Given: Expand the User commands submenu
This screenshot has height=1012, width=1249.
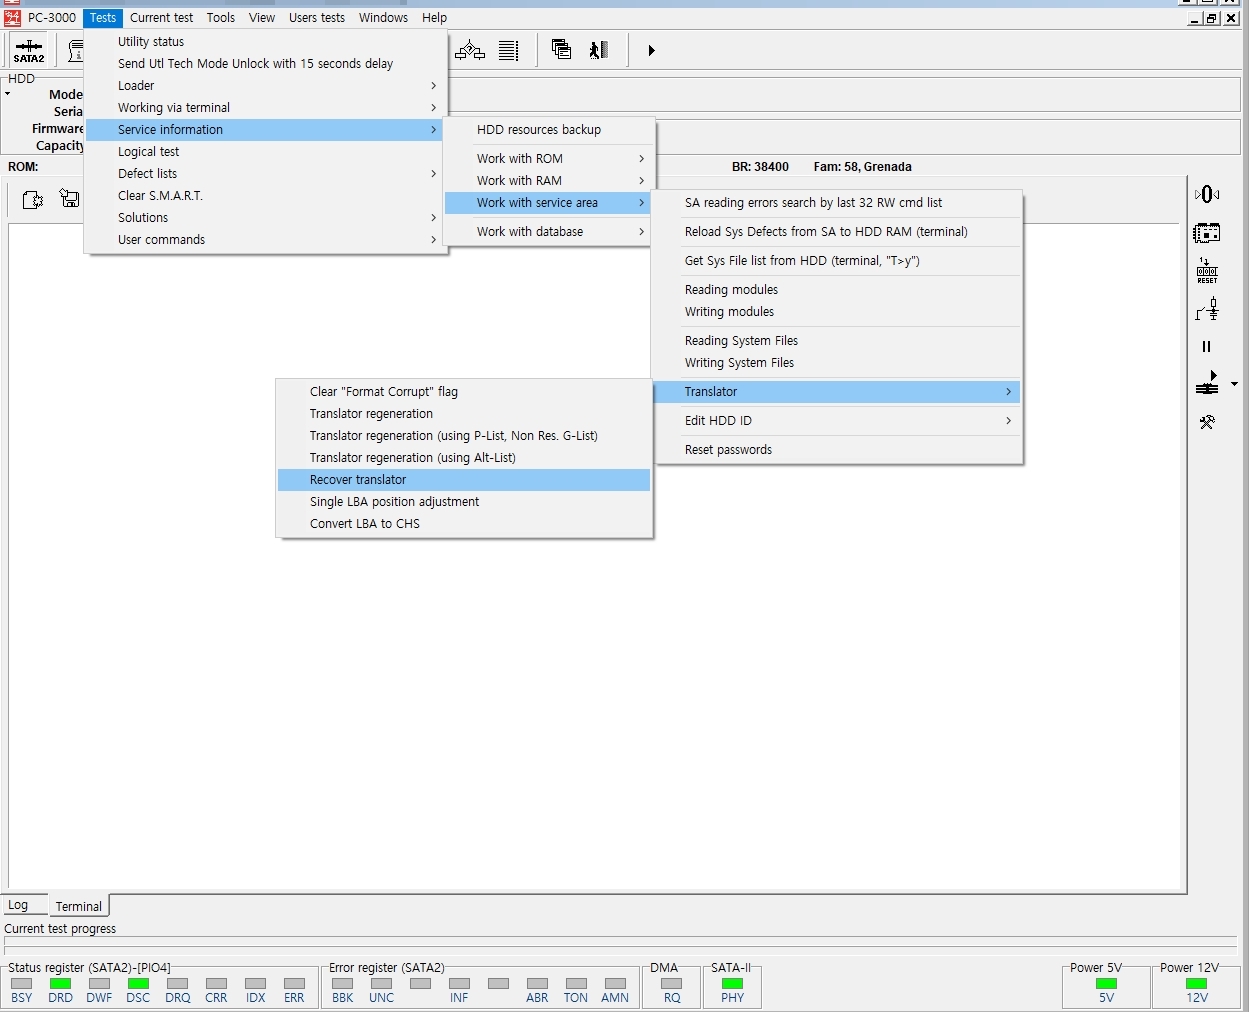Looking at the screenshot, I should tap(265, 240).
